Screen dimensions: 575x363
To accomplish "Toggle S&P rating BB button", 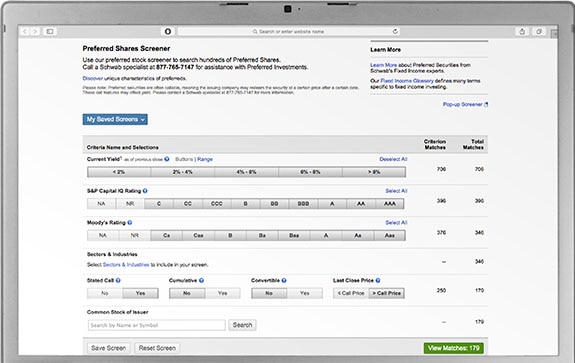I will [274, 204].
